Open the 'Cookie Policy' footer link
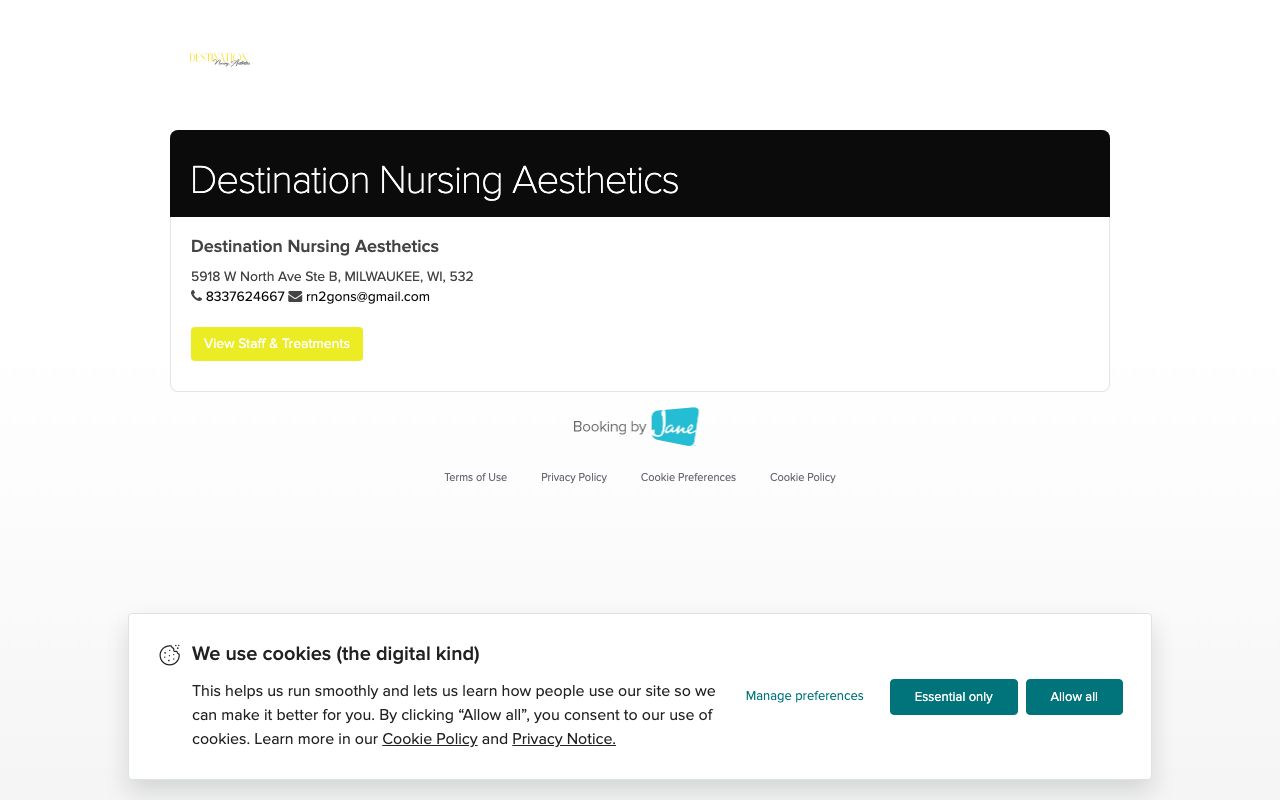The image size is (1280, 800). [802, 478]
